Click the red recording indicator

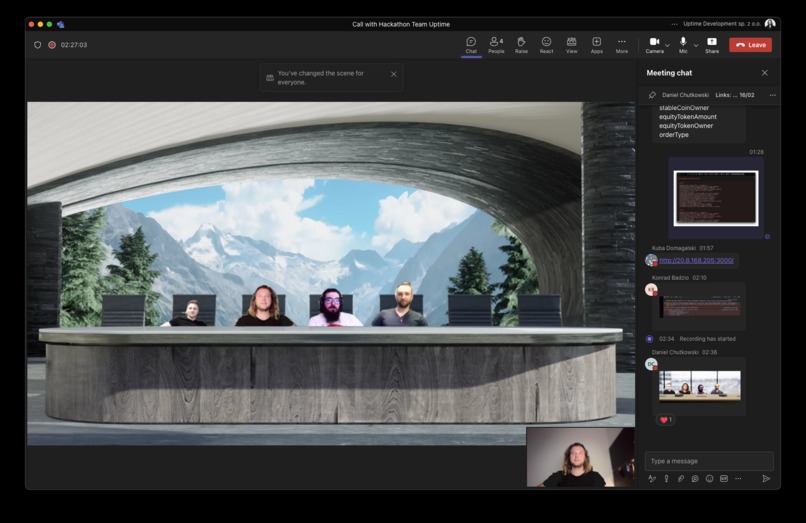52,45
